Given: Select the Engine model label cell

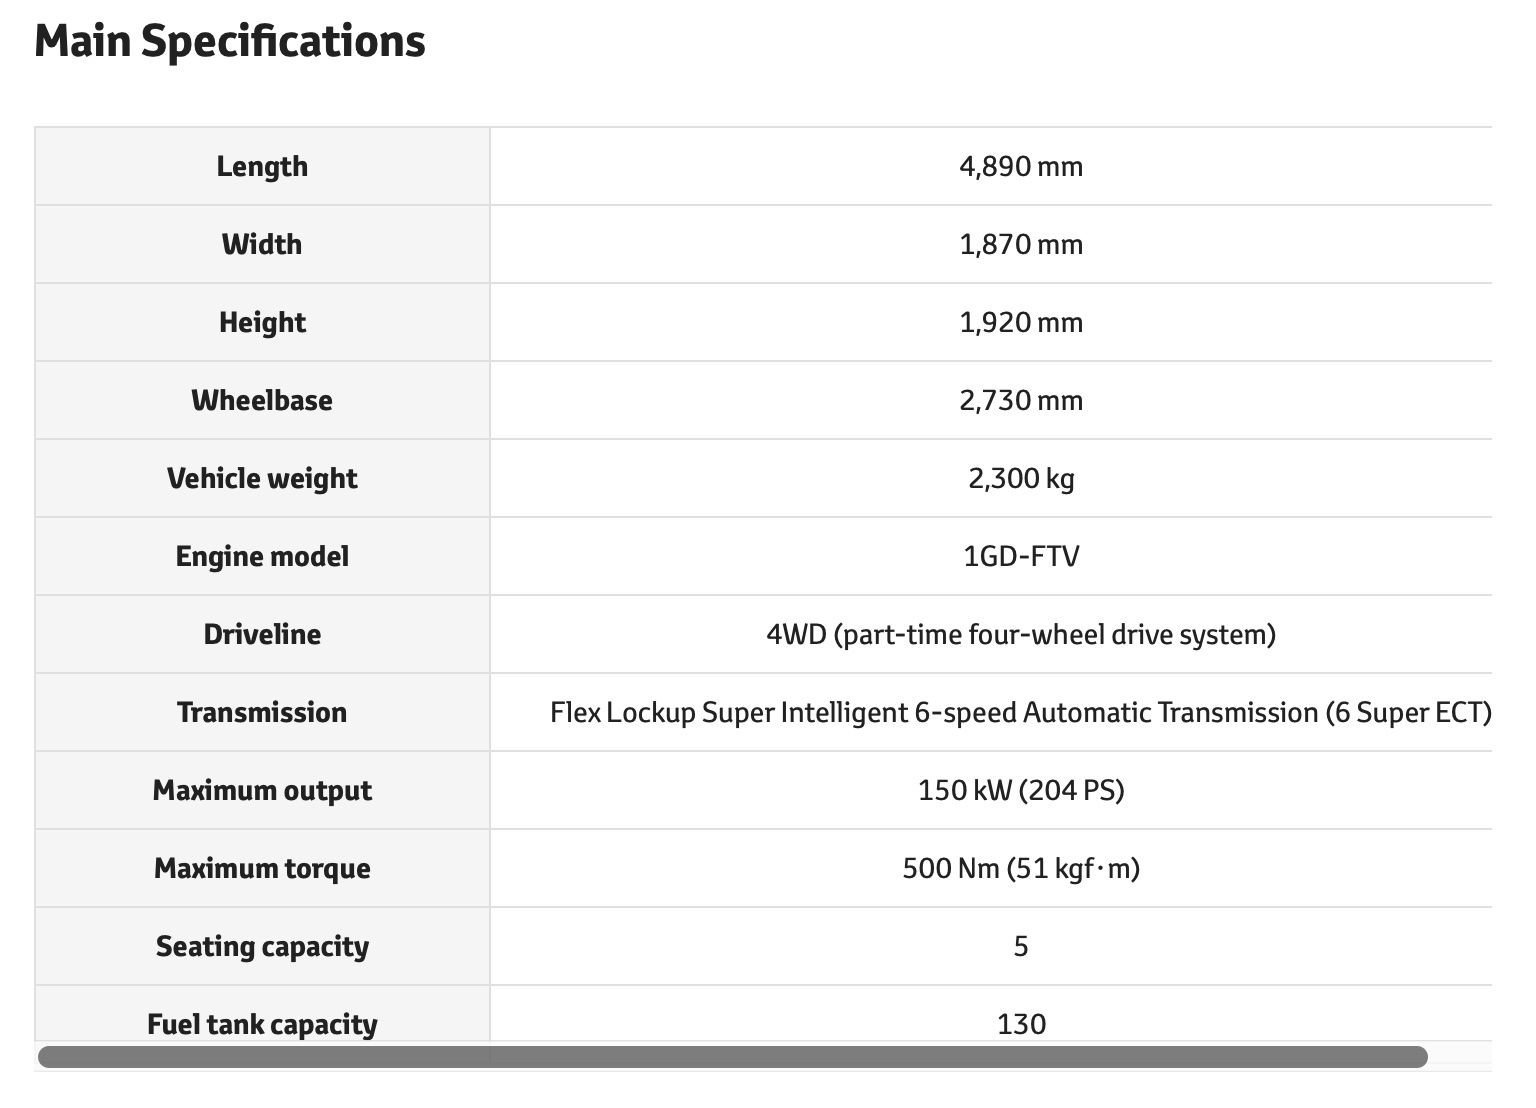Looking at the screenshot, I should pos(262,556).
